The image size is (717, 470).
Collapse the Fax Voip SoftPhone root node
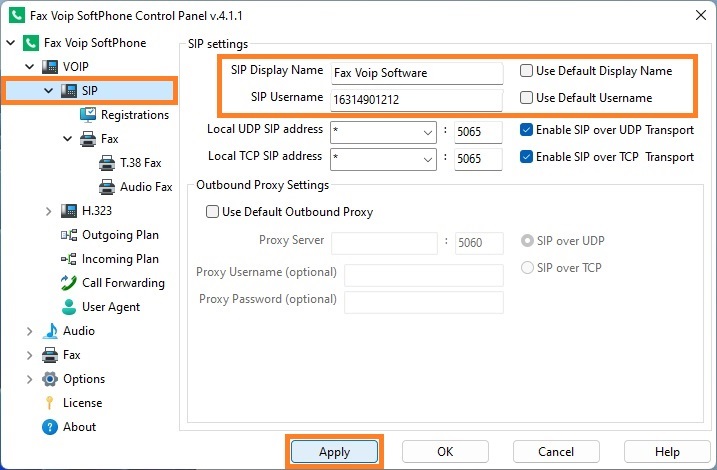pyautogui.click(x=11, y=43)
